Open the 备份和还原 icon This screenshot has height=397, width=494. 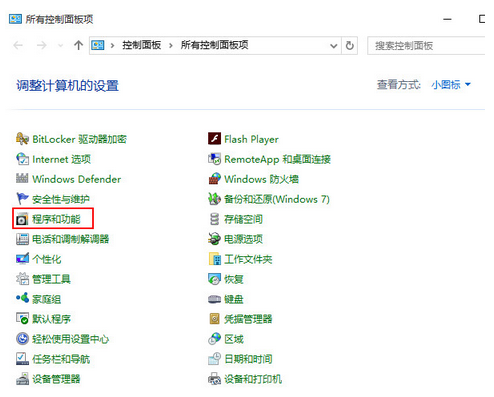[214, 199]
